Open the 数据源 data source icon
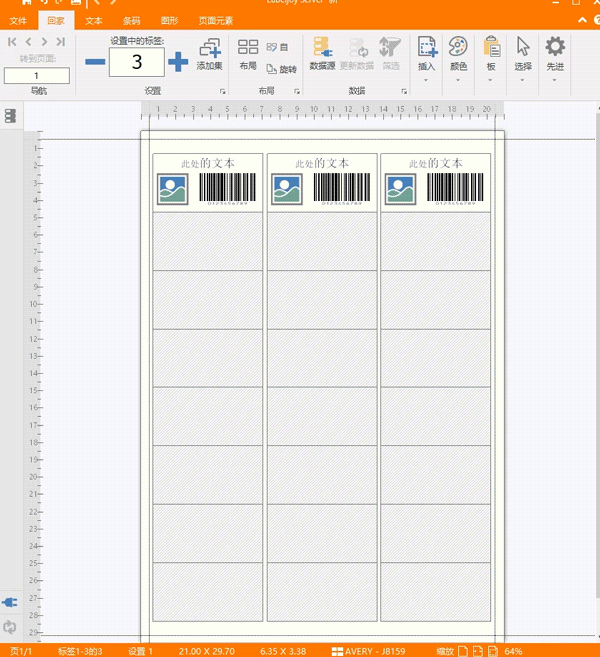 click(322, 54)
